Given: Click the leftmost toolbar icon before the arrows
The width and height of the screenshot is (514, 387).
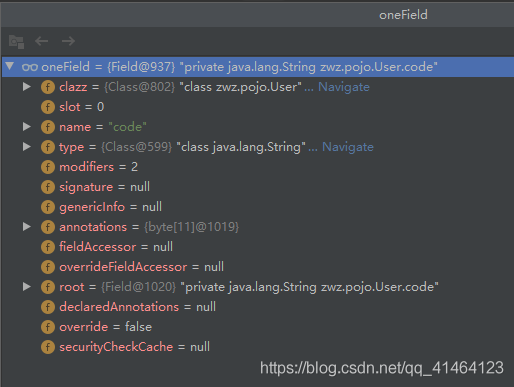Looking at the screenshot, I should click(x=16, y=42).
